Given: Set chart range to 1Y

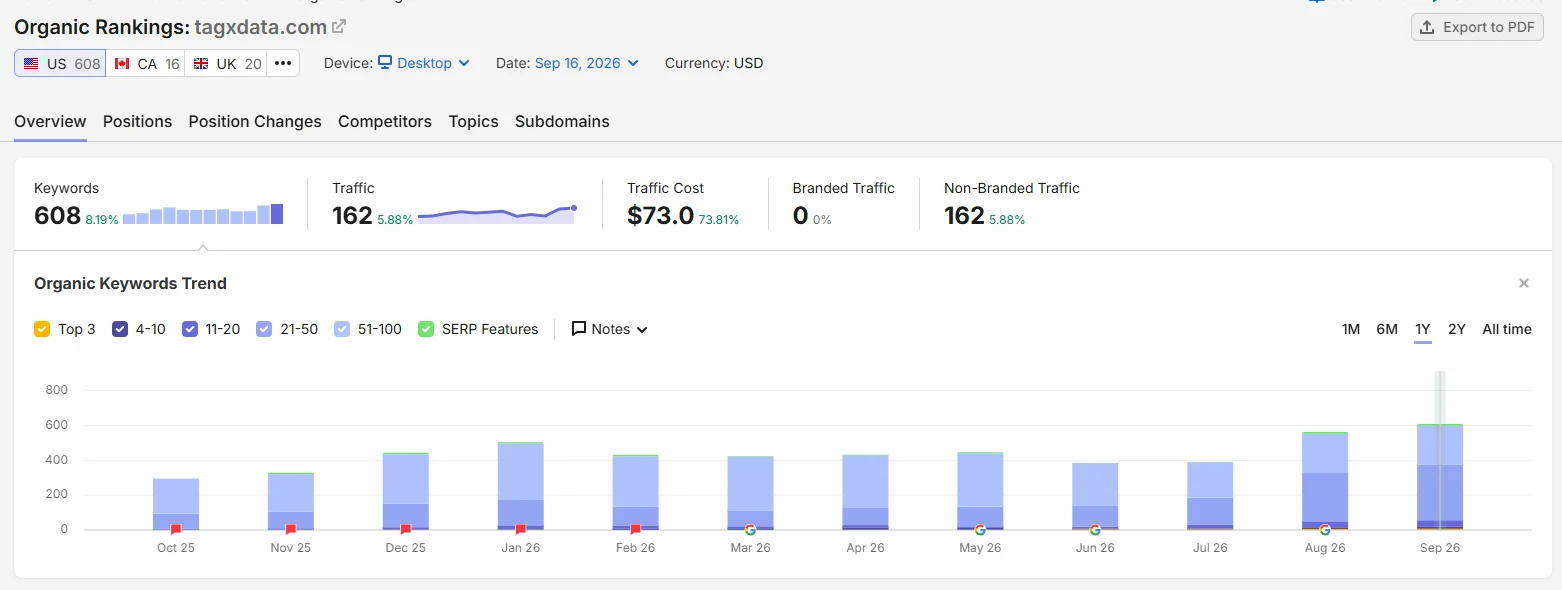Looking at the screenshot, I should [1423, 329].
